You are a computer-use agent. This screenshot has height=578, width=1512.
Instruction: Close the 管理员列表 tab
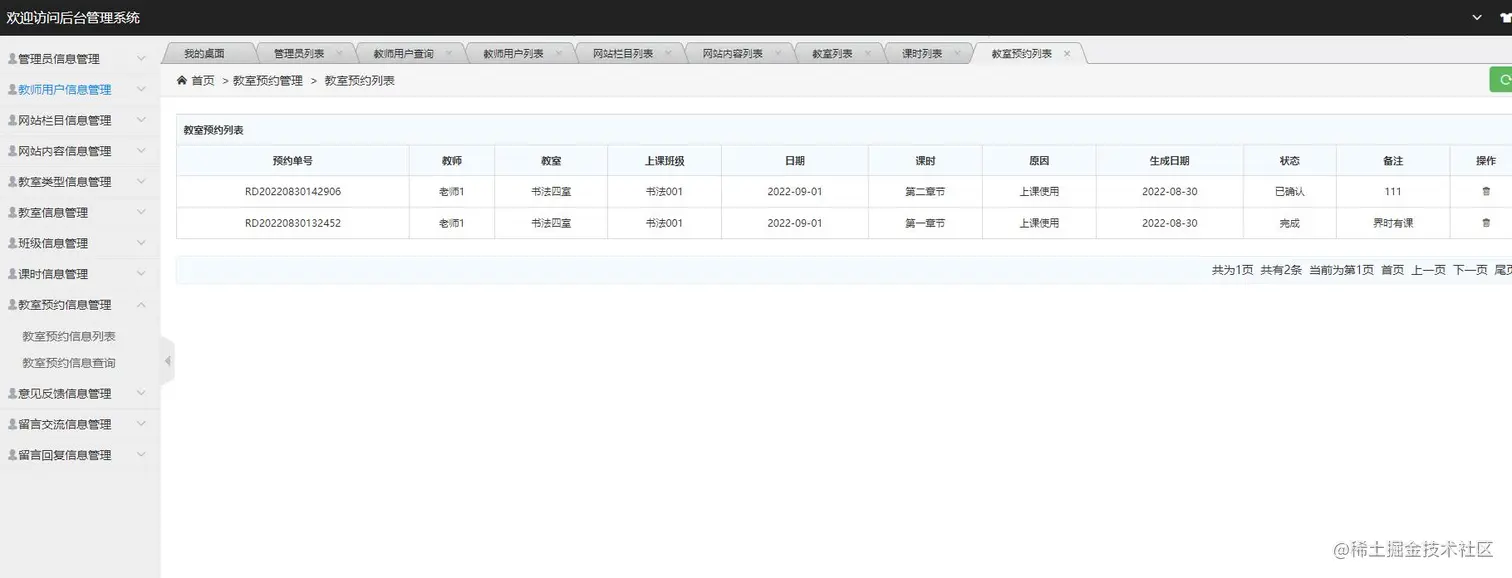(339, 54)
